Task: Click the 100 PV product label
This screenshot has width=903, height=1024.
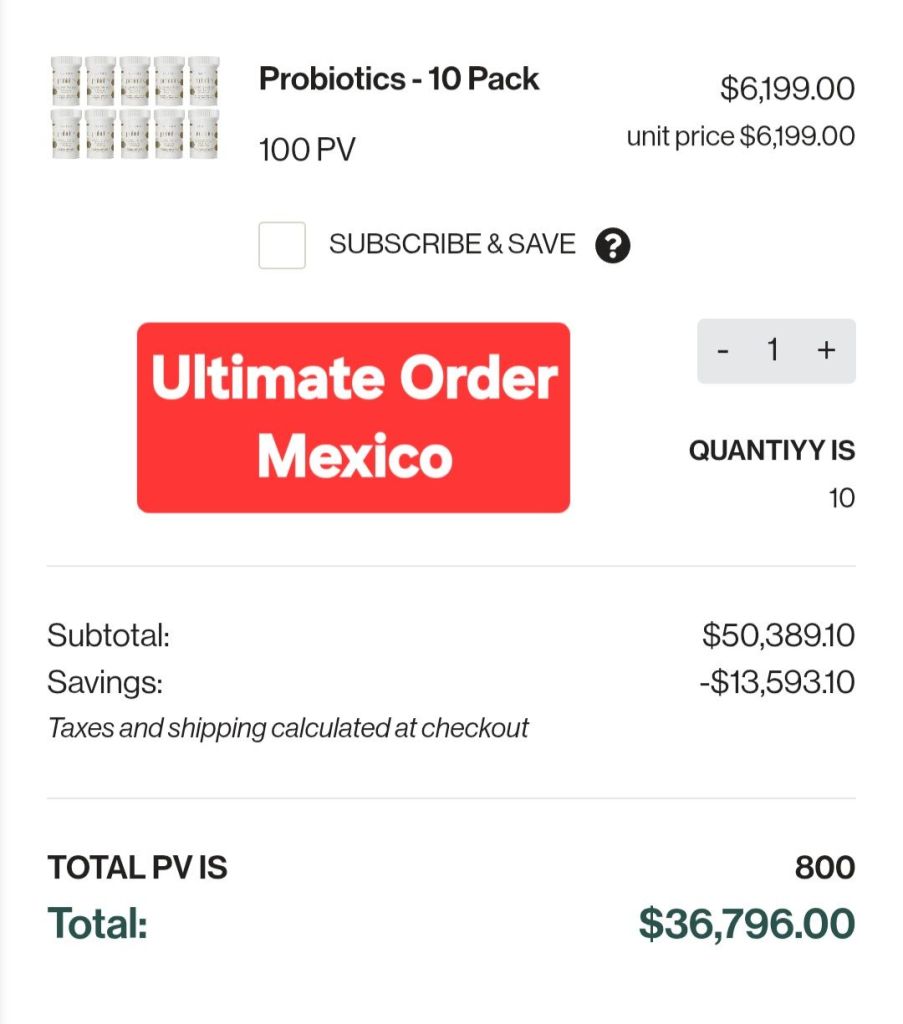Action: 307,150
